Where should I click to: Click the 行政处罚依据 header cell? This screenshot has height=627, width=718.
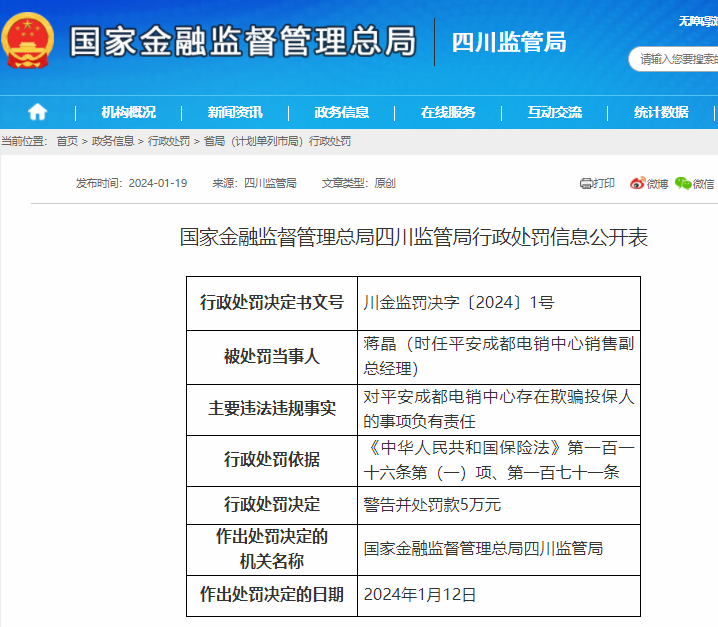point(272,461)
